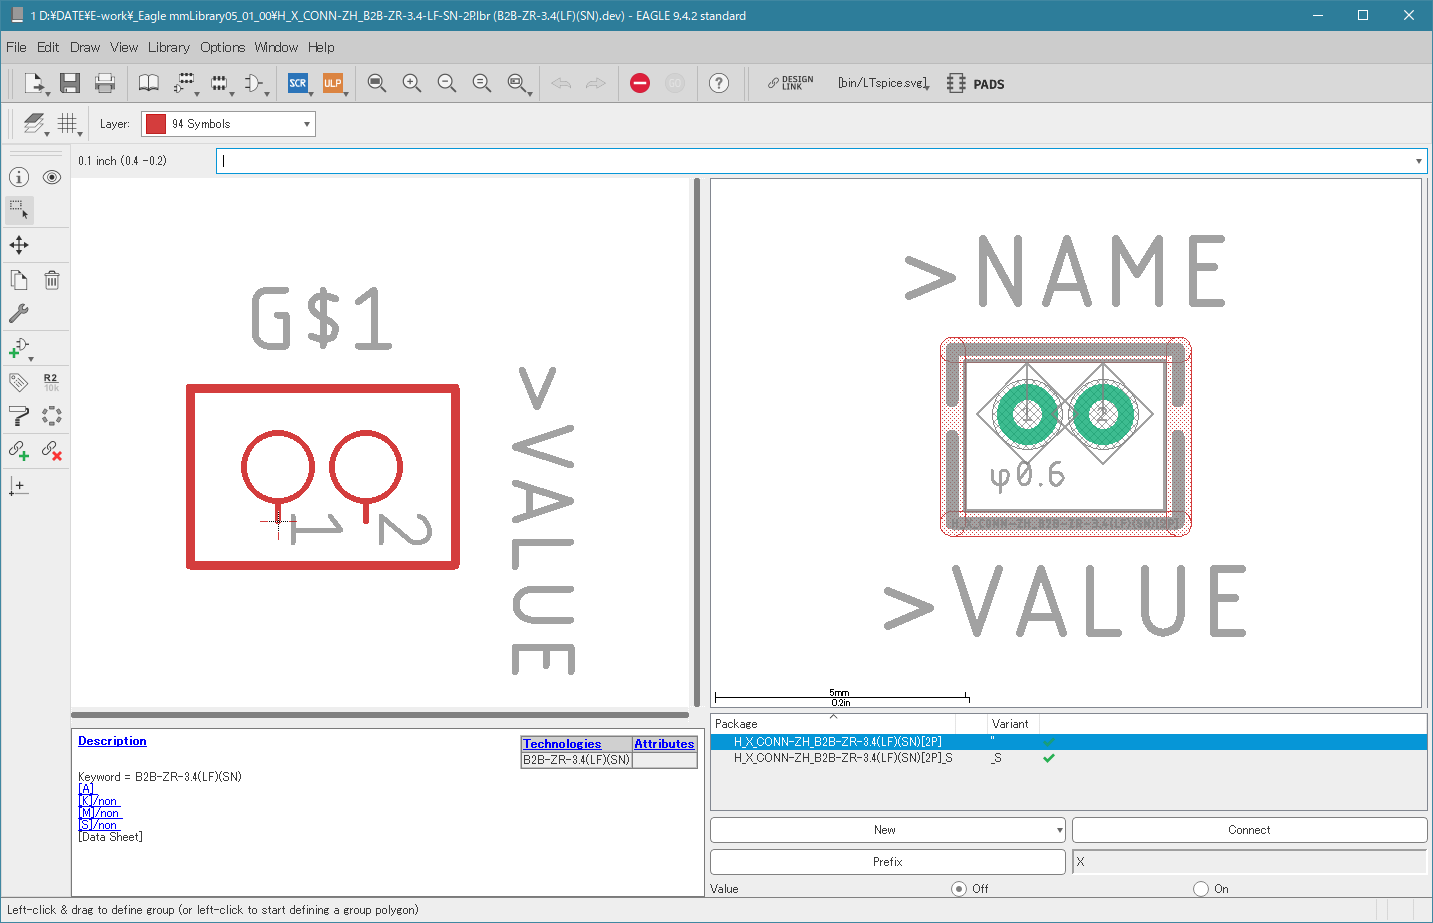Click the Zoom to fit icon
This screenshot has width=1433, height=923.
[377, 83]
